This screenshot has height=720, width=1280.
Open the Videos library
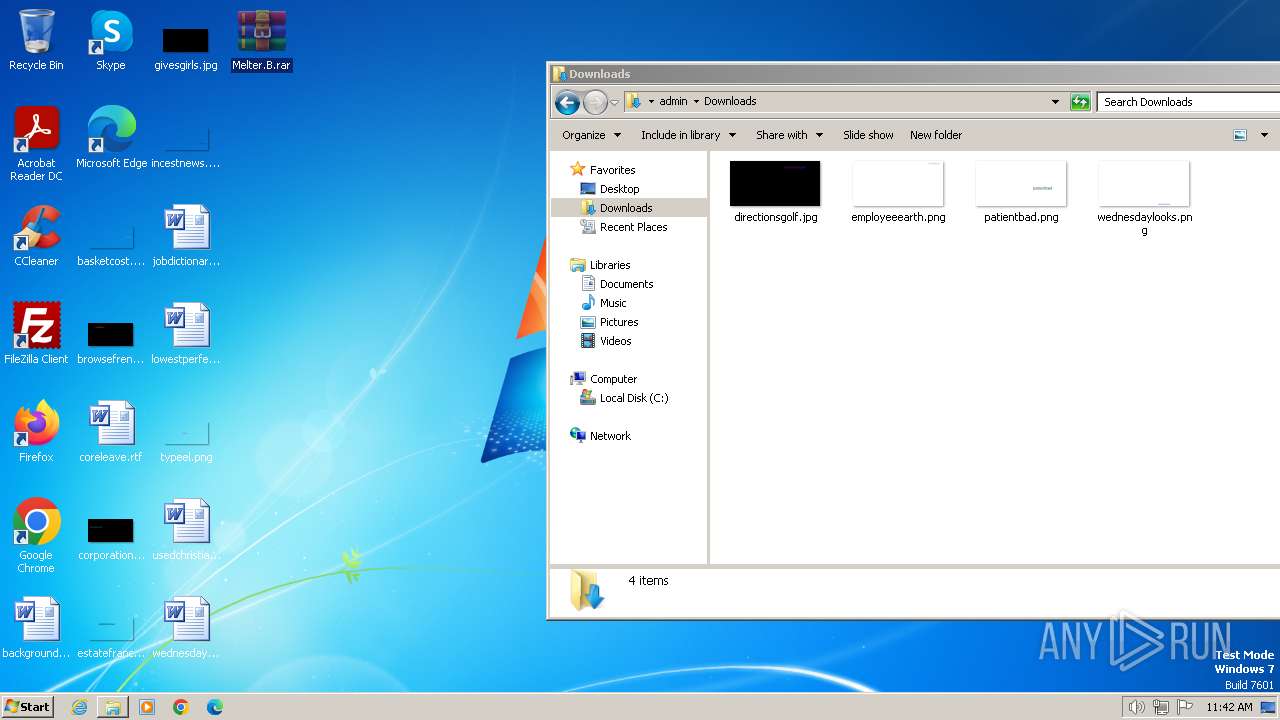615,341
